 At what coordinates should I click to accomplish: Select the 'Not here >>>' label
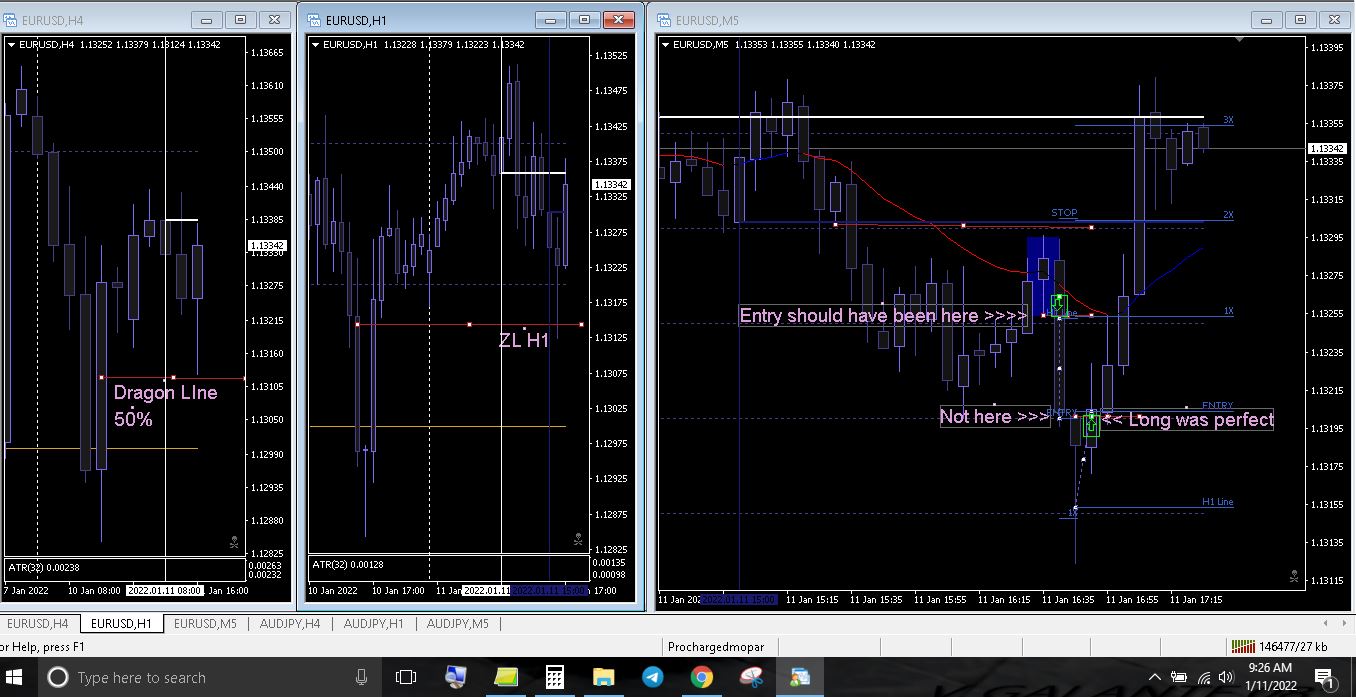click(x=994, y=416)
